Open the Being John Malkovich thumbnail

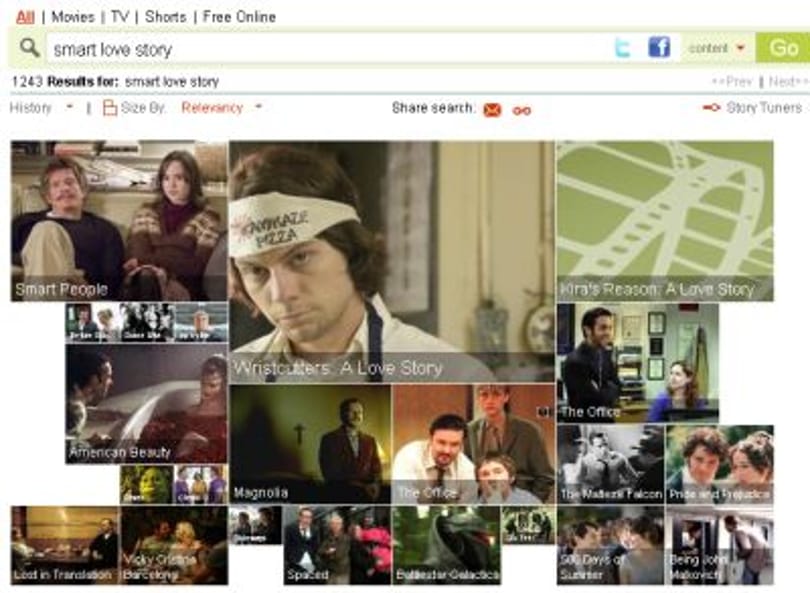[x=720, y=545]
